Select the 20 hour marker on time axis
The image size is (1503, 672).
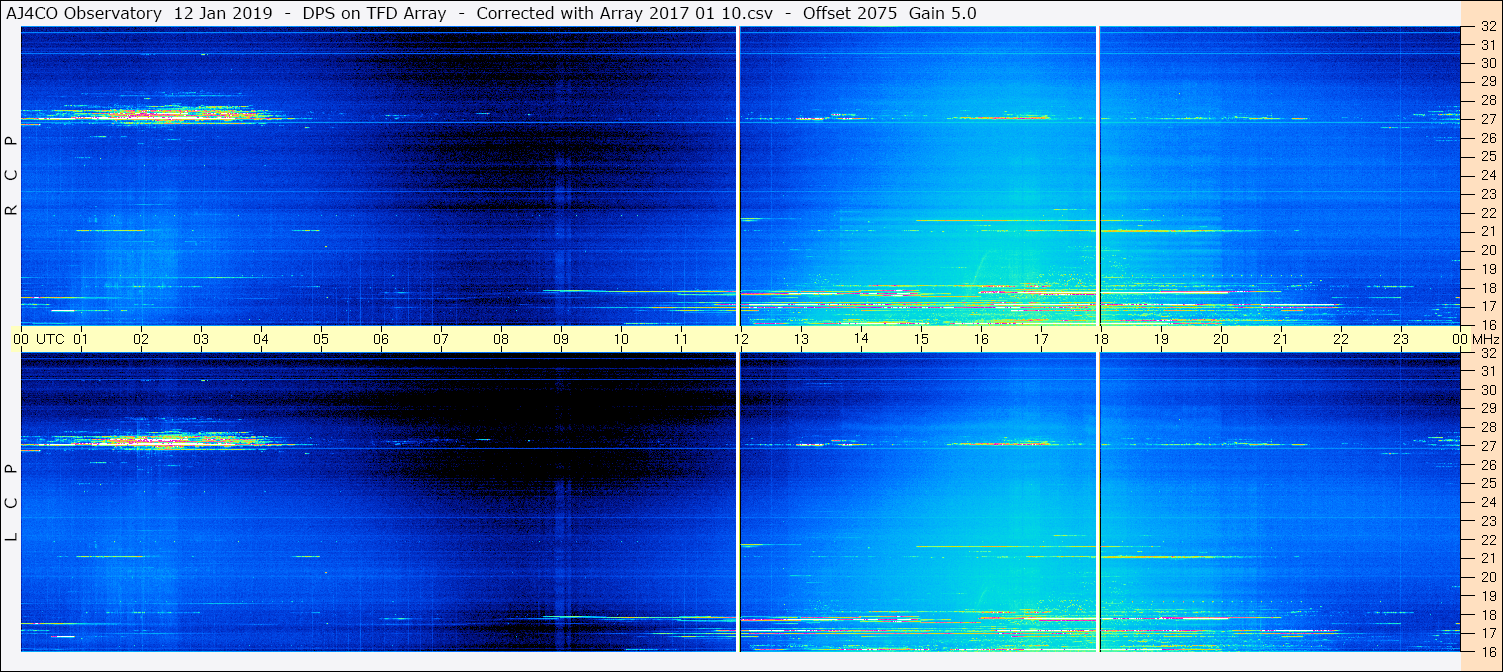tap(1221, 339)
